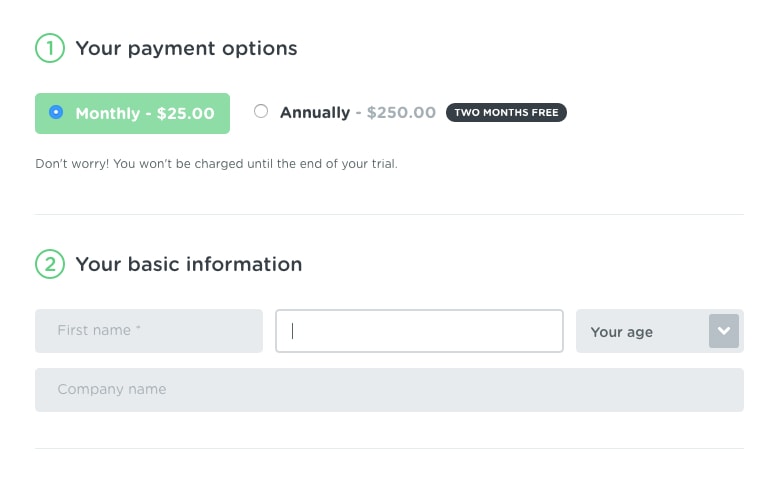The image size is (780, 477).
Task: Click the circled step 1 number icon
Action: [50, 48]
